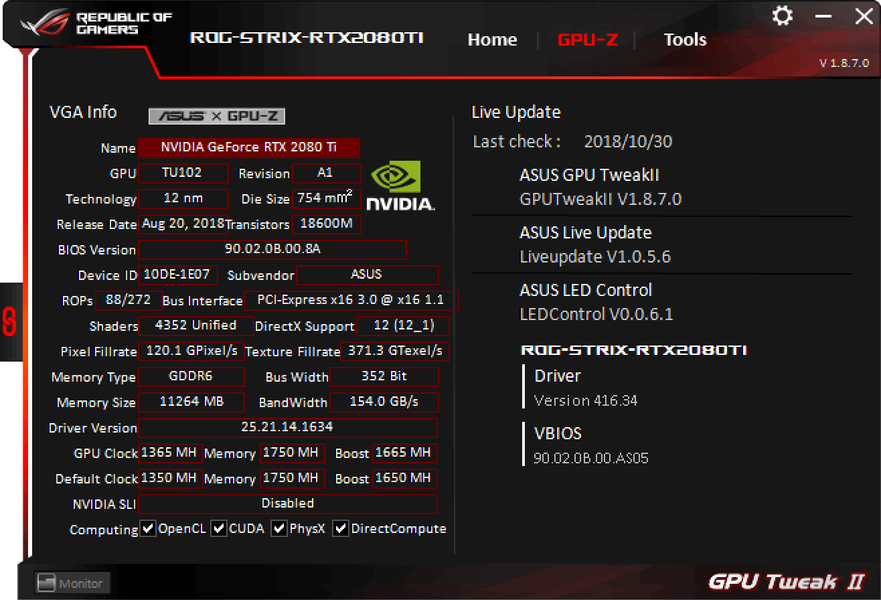Click the Driver Version field 25.21.14.1634

point(287,428)
